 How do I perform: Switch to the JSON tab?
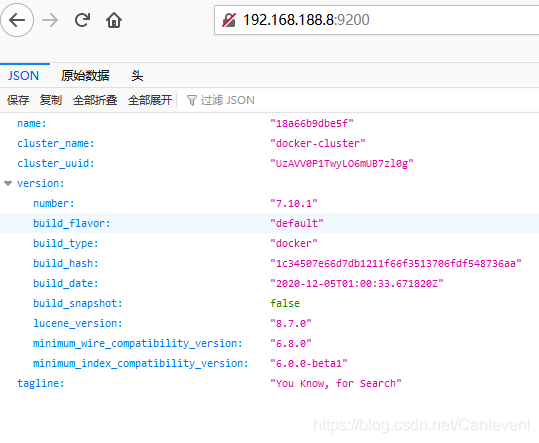pyautogui.click(x=24, y=76)
